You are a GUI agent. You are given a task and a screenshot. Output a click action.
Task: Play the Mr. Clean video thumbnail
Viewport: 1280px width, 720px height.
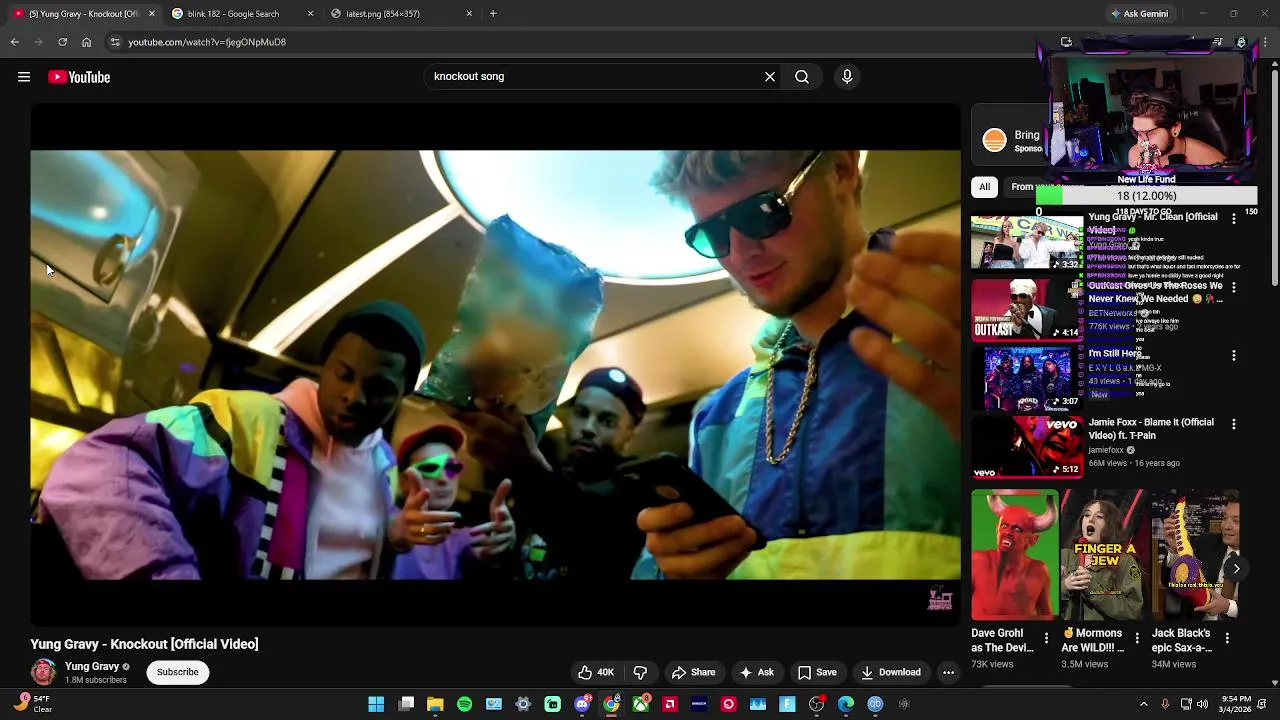1027,243
